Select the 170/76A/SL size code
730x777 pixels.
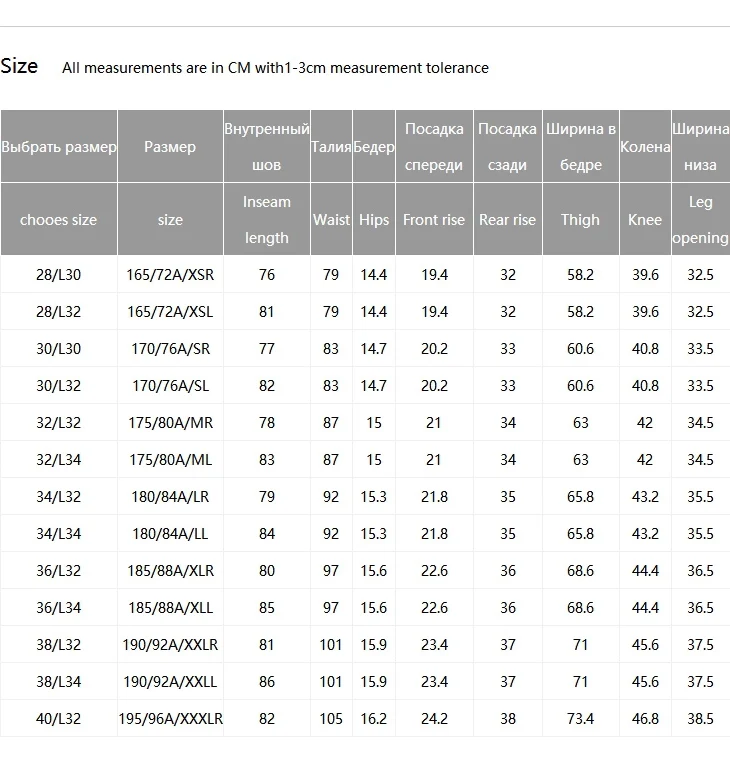[x=170, y=386]
